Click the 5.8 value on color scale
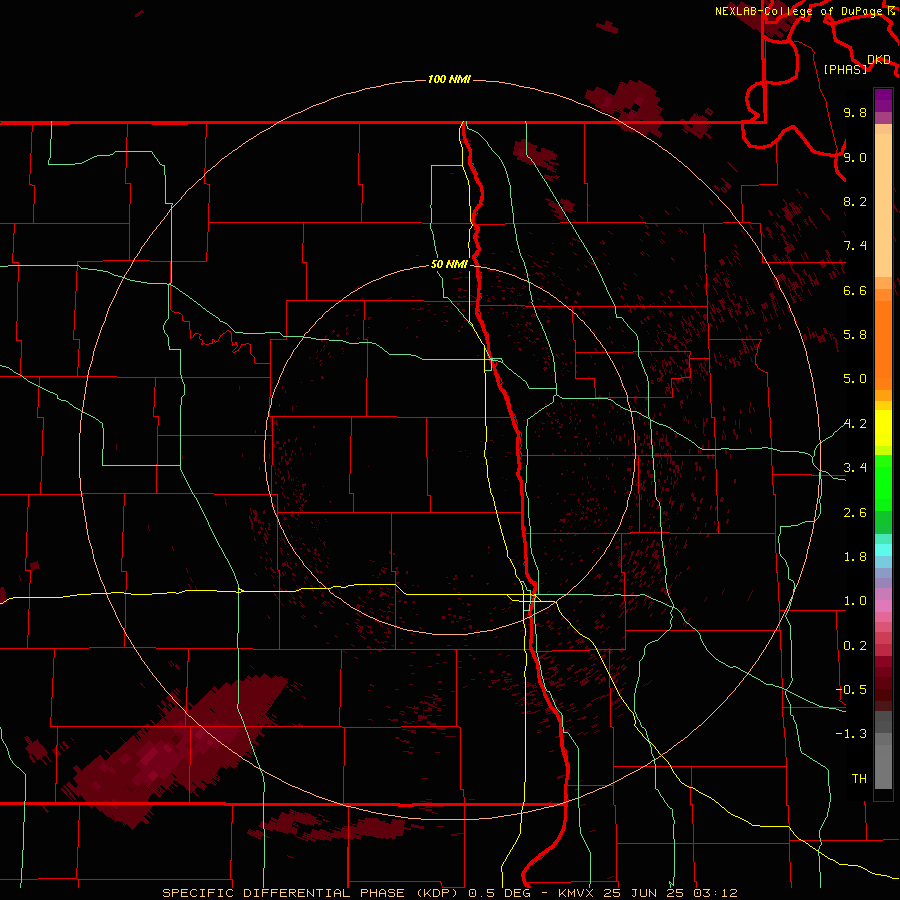This screenshot has width=900, height=900. coord(855,335)
